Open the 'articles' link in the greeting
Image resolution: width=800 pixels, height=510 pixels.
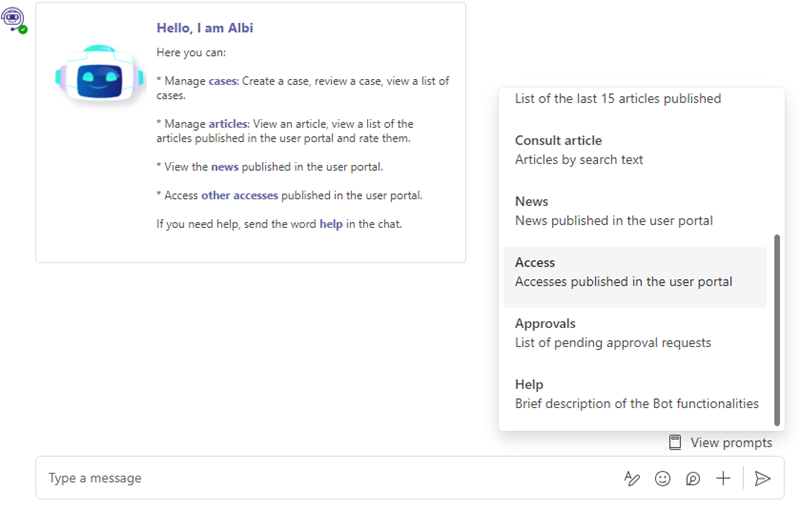(x=228, y=124)
